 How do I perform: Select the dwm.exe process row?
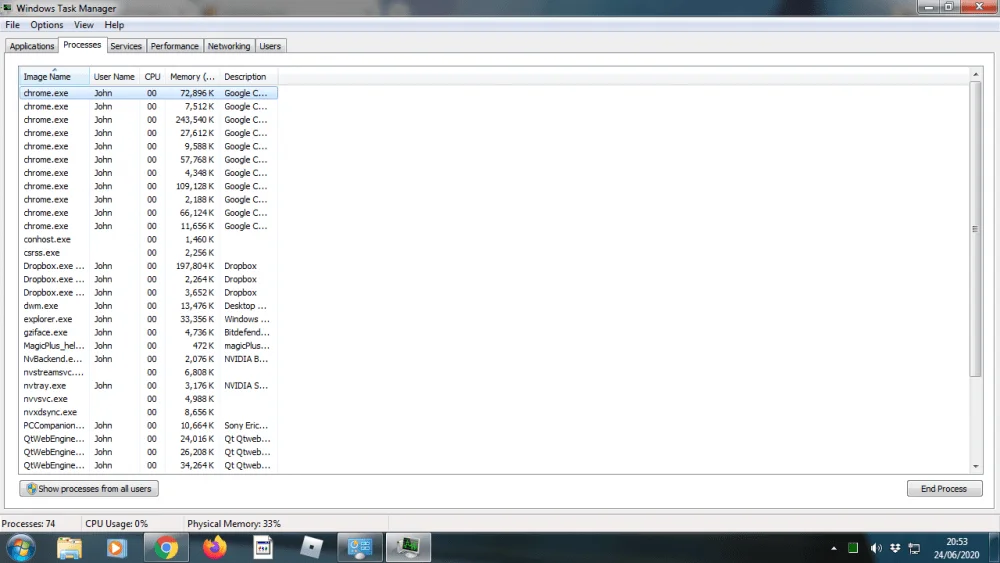click(x=148, y=306)
